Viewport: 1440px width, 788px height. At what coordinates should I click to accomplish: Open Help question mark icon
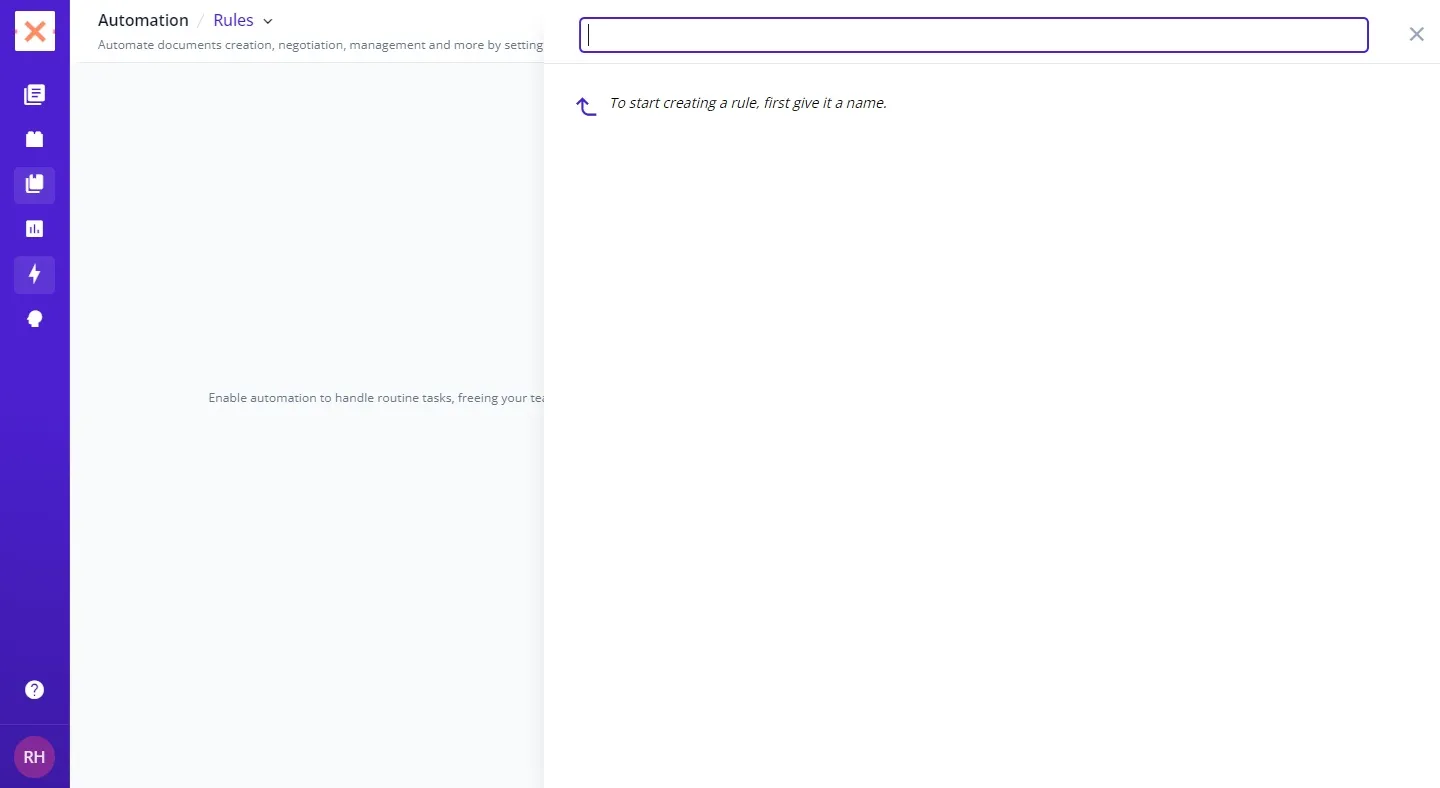34,690
